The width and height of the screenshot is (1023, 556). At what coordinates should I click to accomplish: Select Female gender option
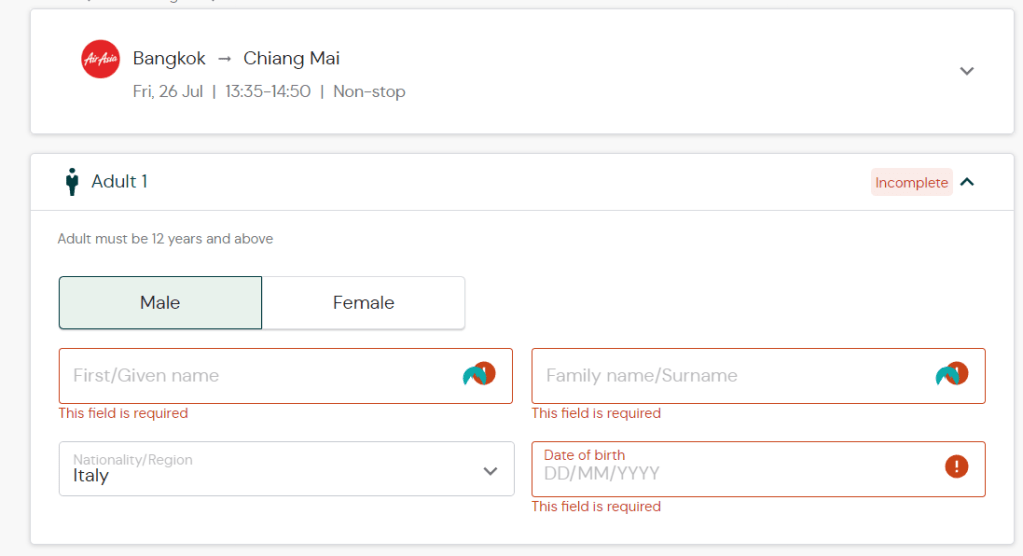[x=363, y=303]
